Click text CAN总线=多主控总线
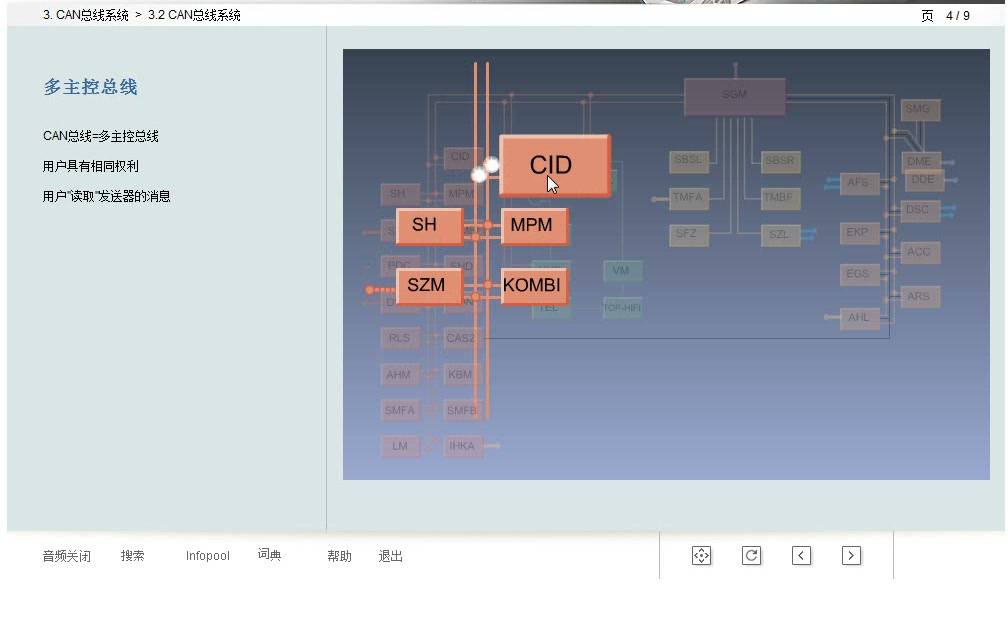1008x640 pixels. tap(101, 136)
